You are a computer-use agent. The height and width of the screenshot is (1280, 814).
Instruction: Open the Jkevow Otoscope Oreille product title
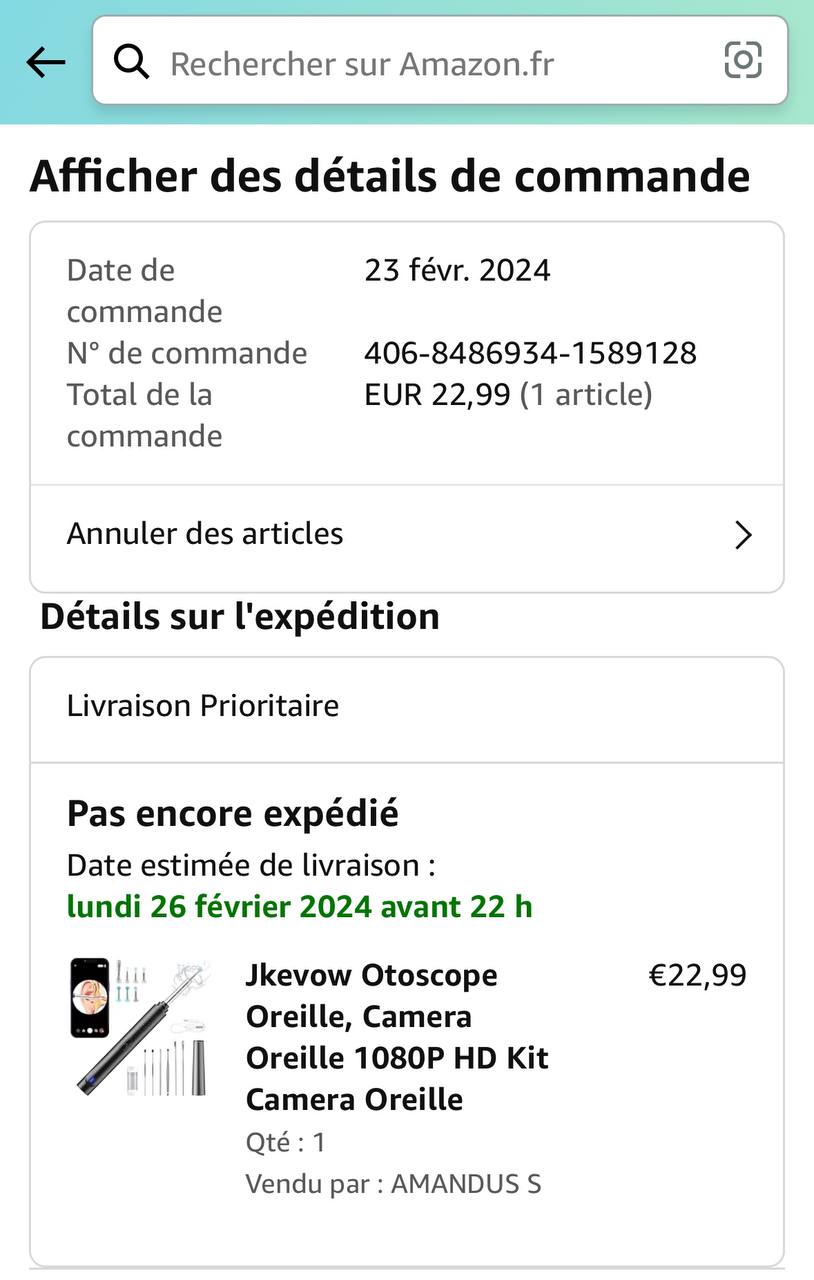click(x=397, y=1037)
